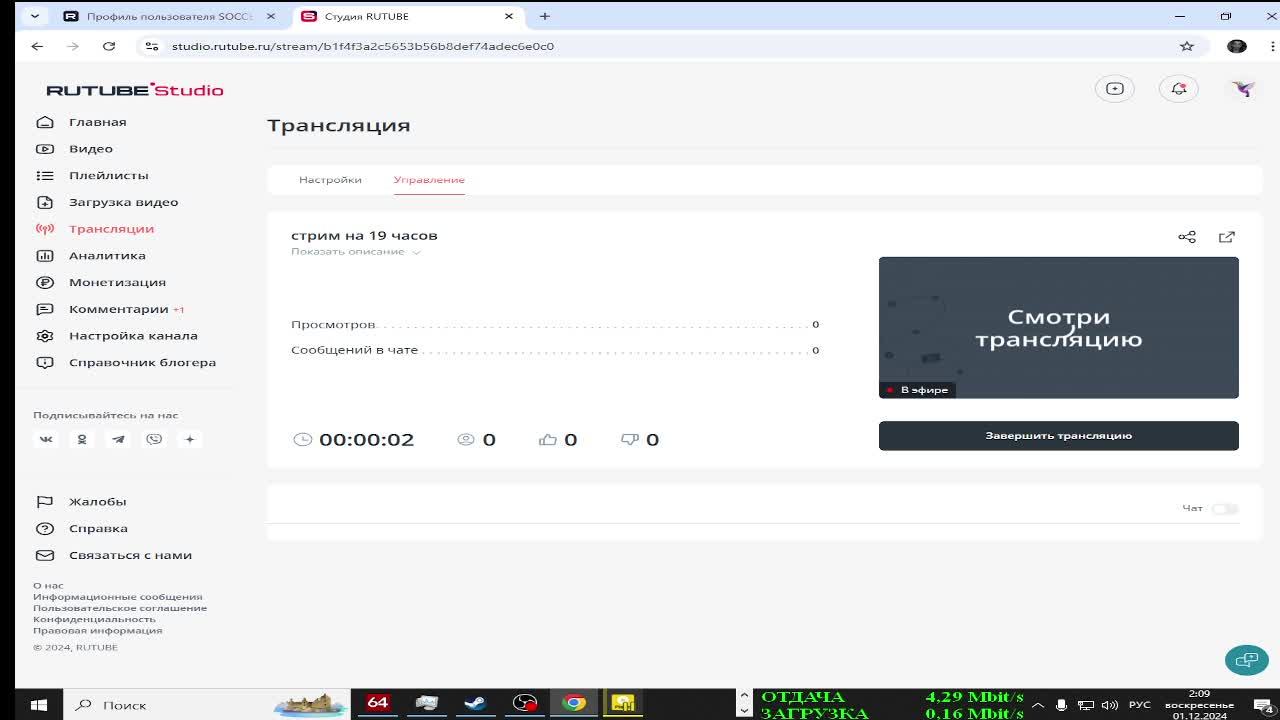This screenshot has width=1280, height=720.
Task: Click the Плейлисты list icon
Action: (x=45, y=175)
